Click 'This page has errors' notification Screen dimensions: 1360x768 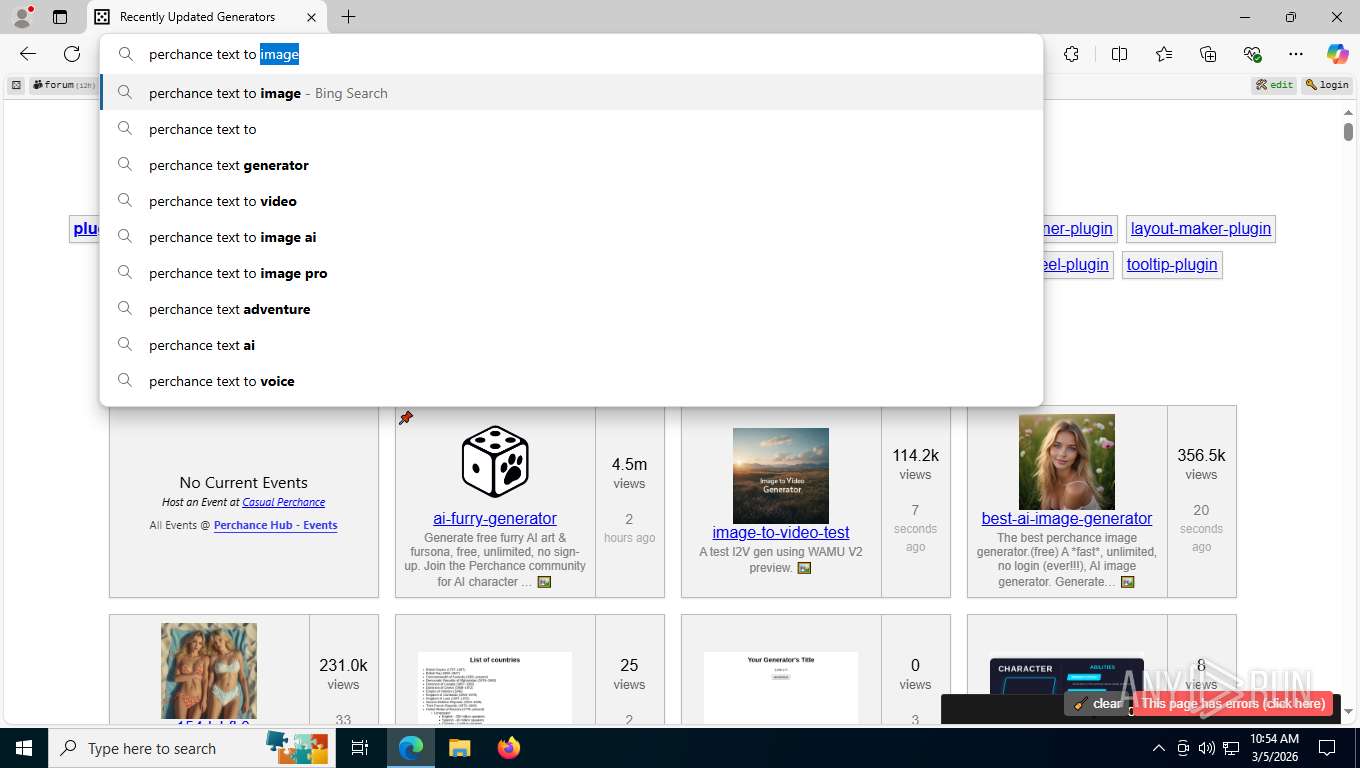tap(1233, 704)
